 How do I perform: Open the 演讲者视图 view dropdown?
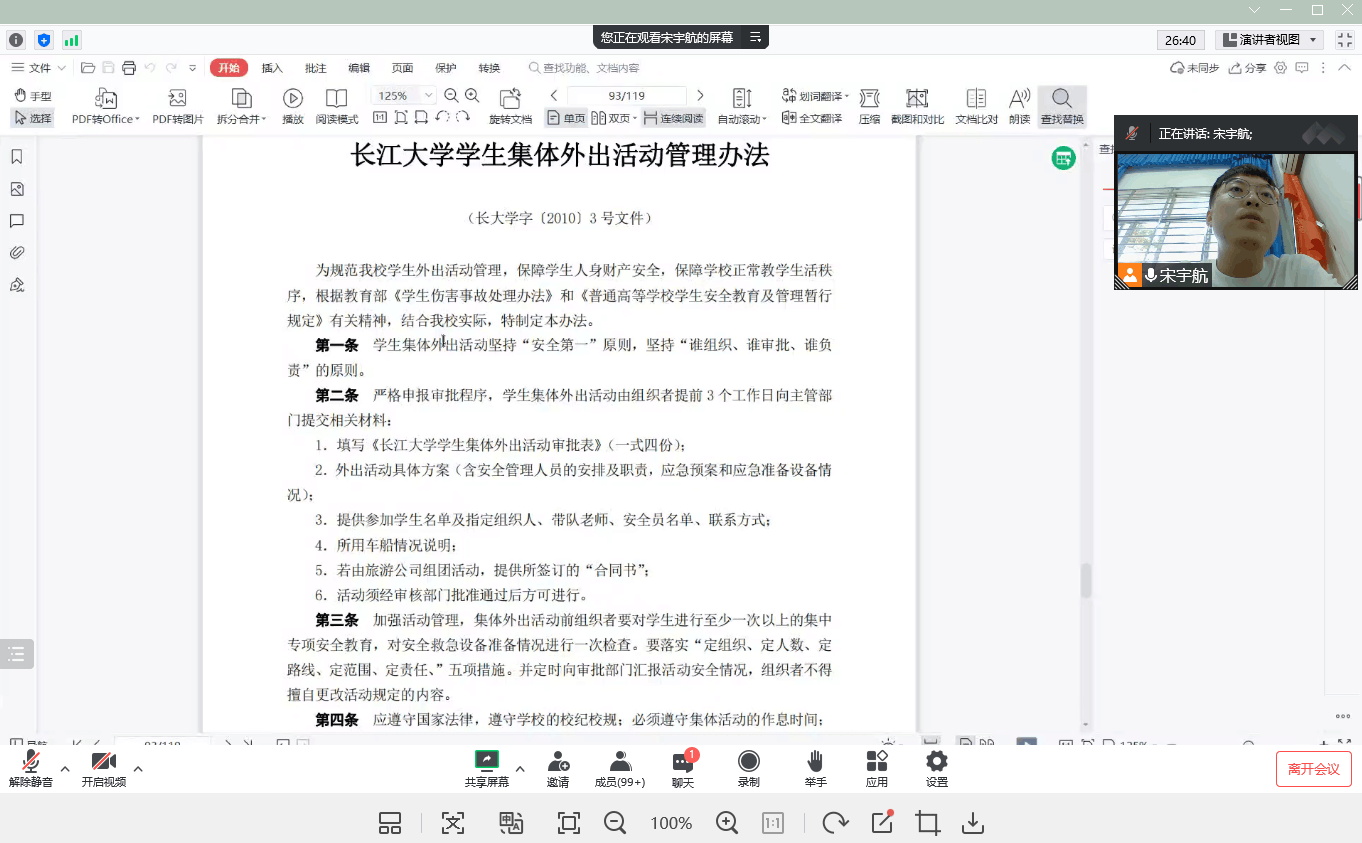point(1269,40)
